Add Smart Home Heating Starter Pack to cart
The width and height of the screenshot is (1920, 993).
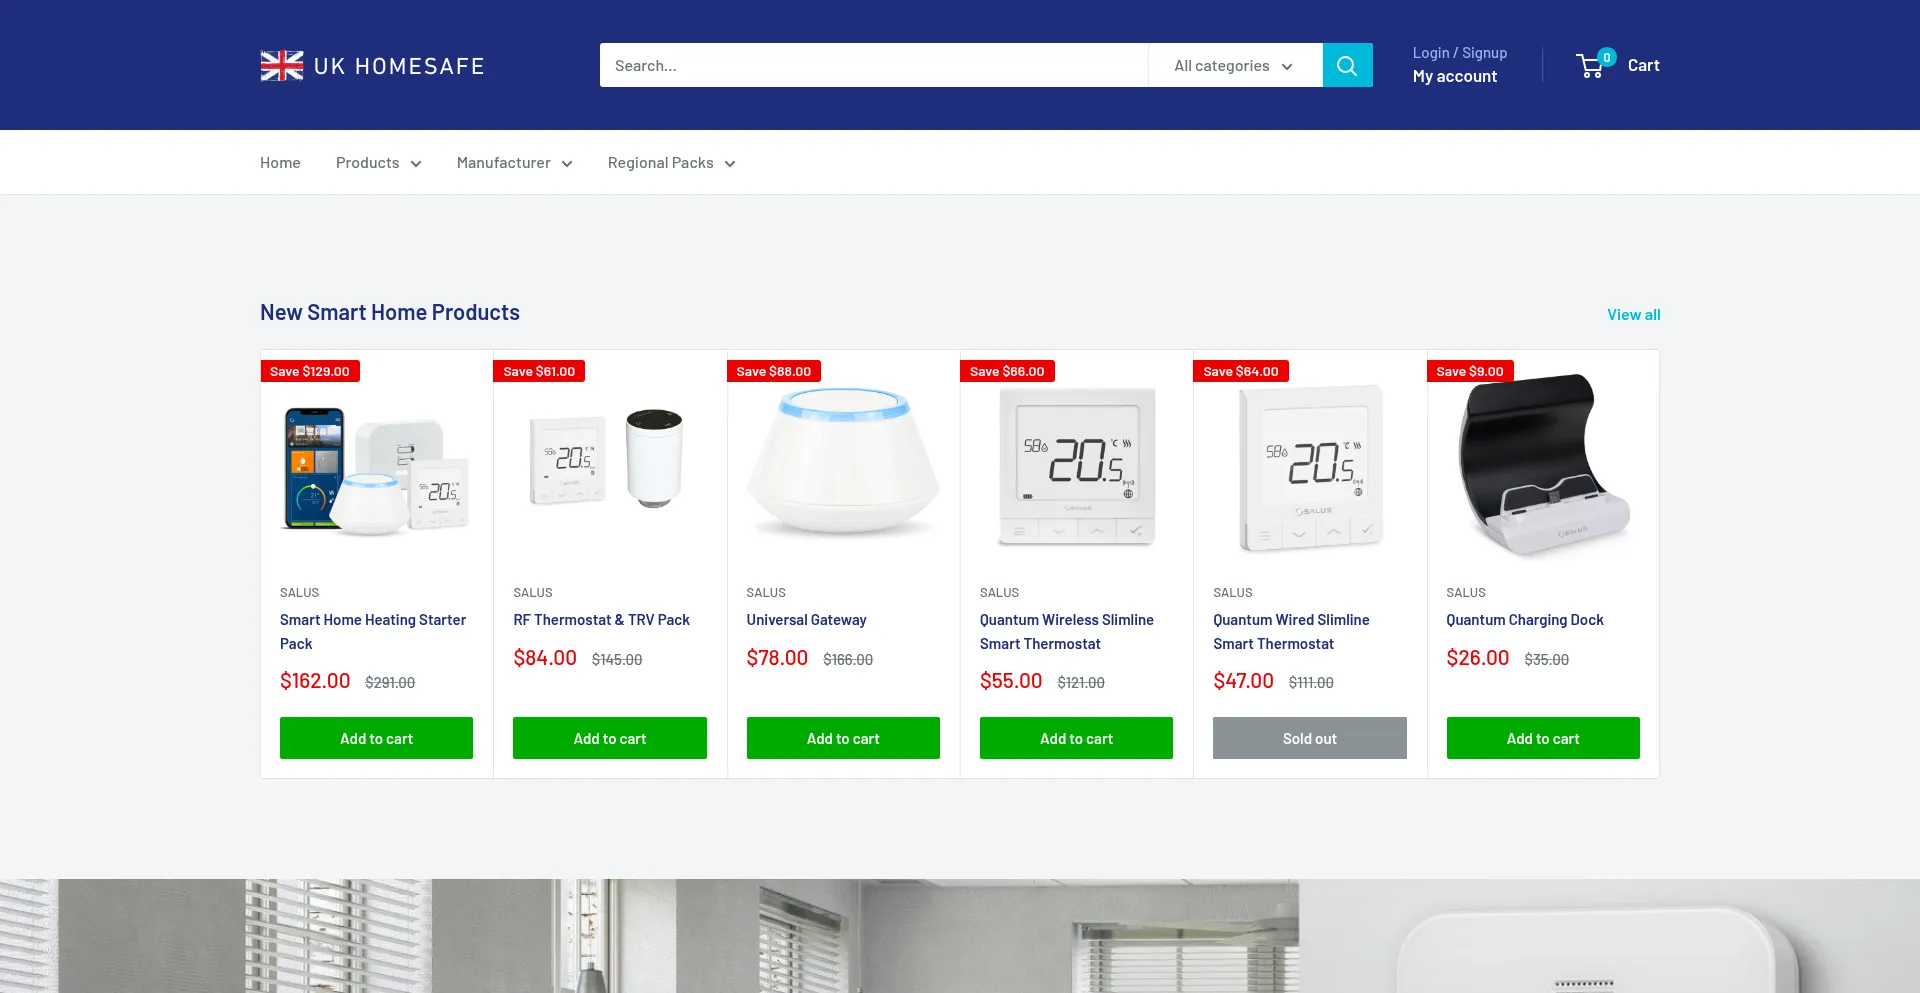coord(376,738)
